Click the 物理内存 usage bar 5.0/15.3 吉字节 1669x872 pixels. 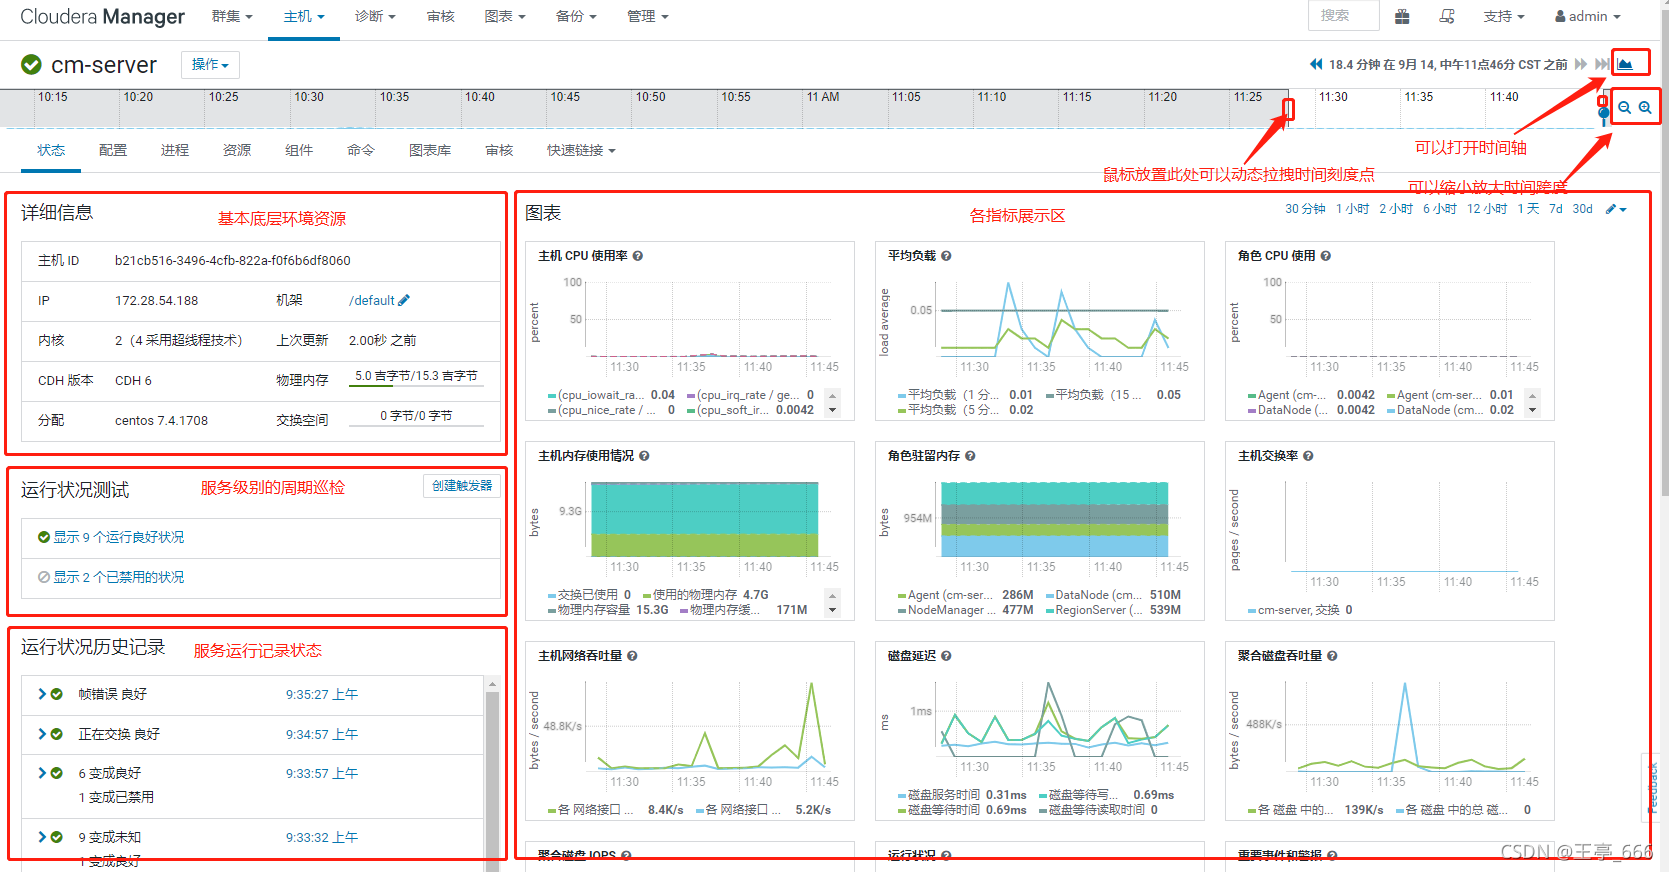pyautogui.click(x=416, y=377)
